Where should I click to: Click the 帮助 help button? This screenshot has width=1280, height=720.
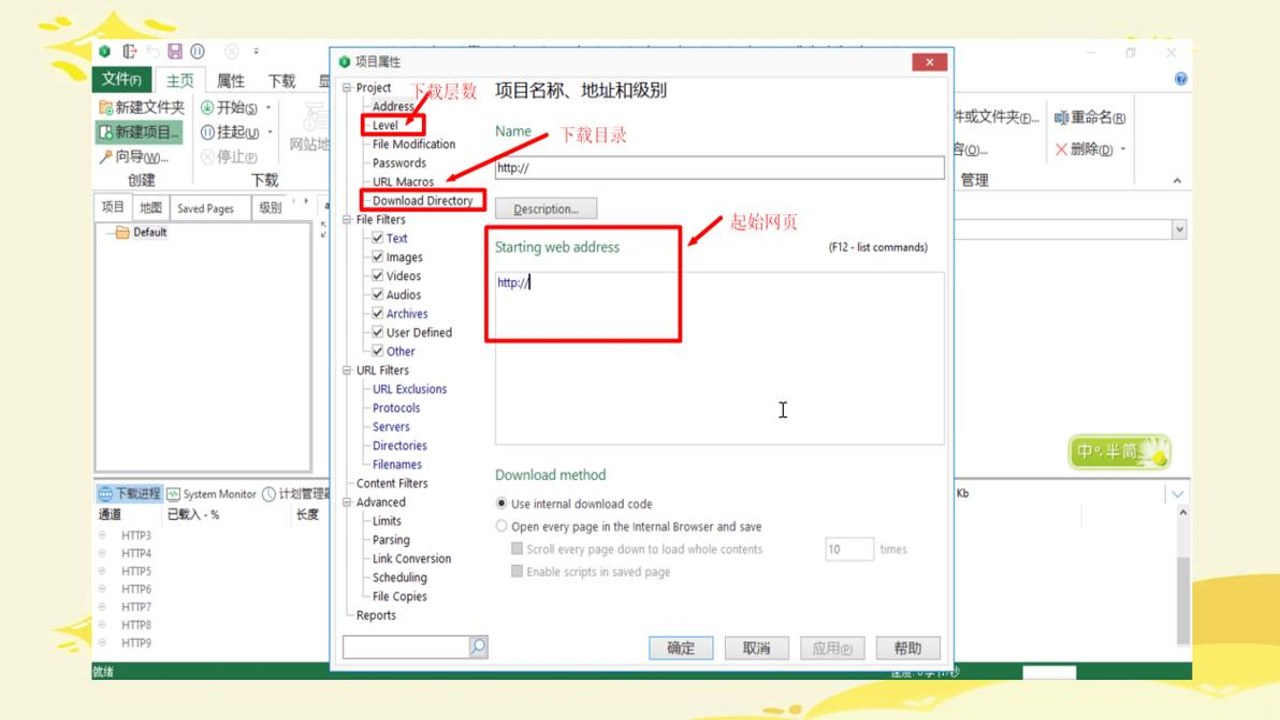pyautogui.click(x=908, y=648)
